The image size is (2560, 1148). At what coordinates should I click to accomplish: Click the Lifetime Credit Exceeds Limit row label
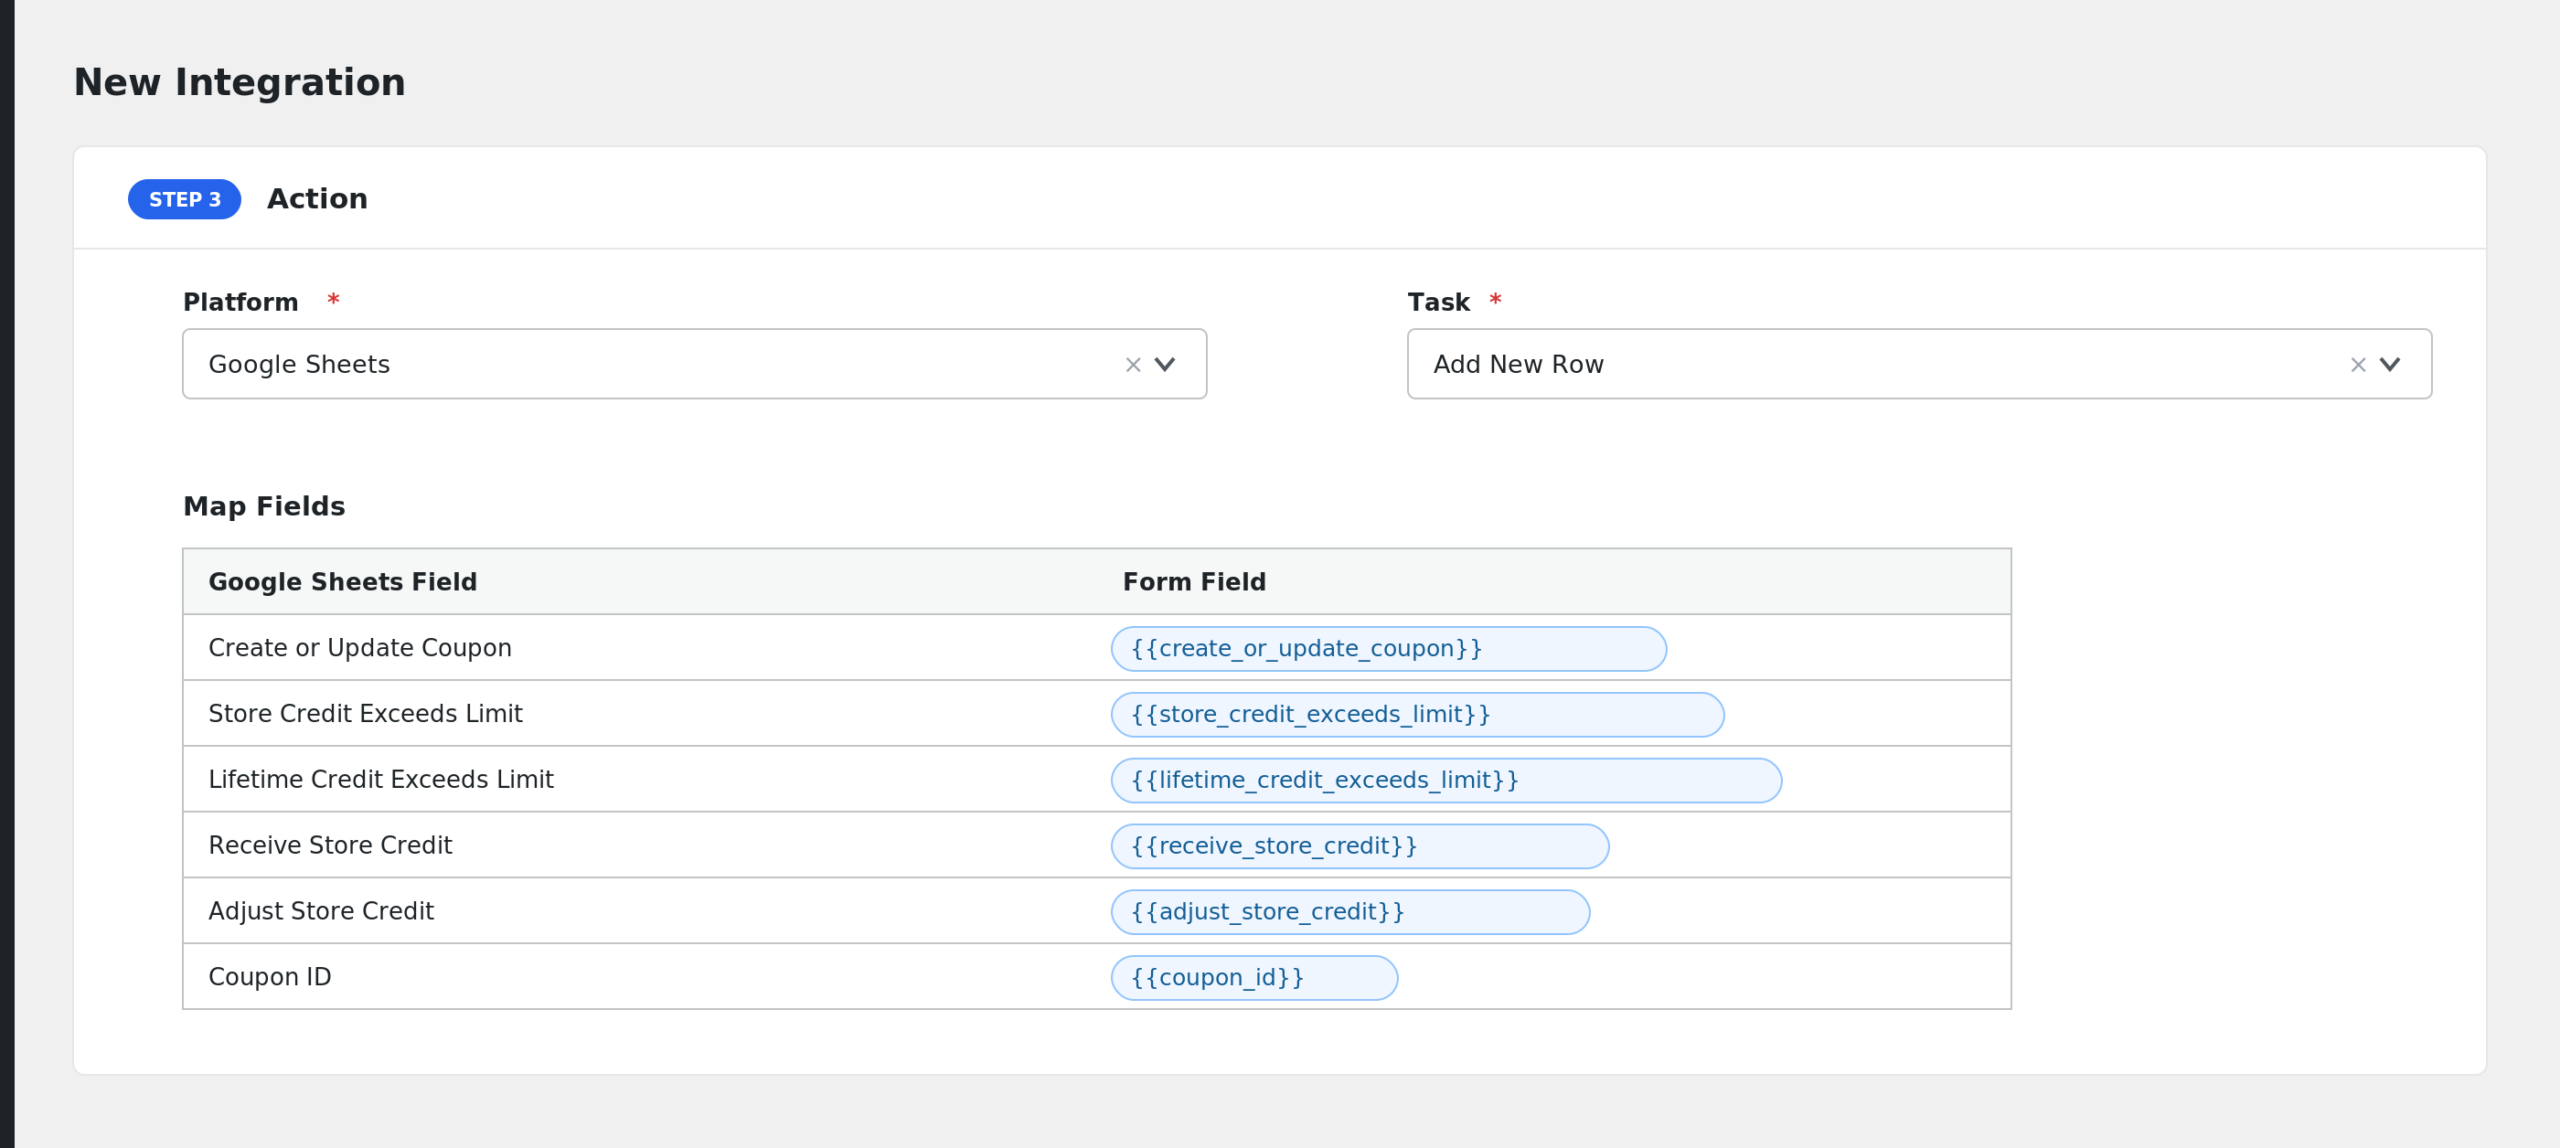coord(381,780)
